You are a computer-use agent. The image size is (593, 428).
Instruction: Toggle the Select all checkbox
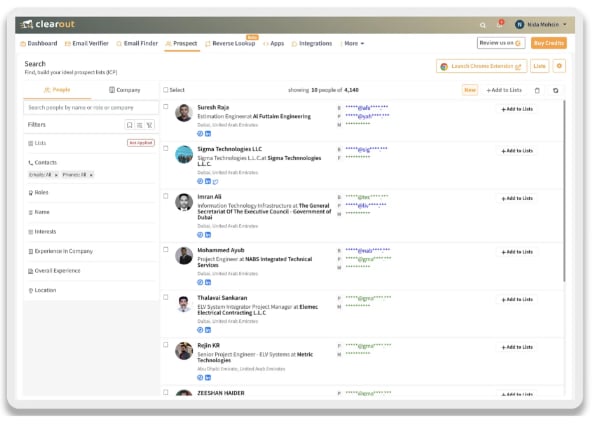coord(166,90)
